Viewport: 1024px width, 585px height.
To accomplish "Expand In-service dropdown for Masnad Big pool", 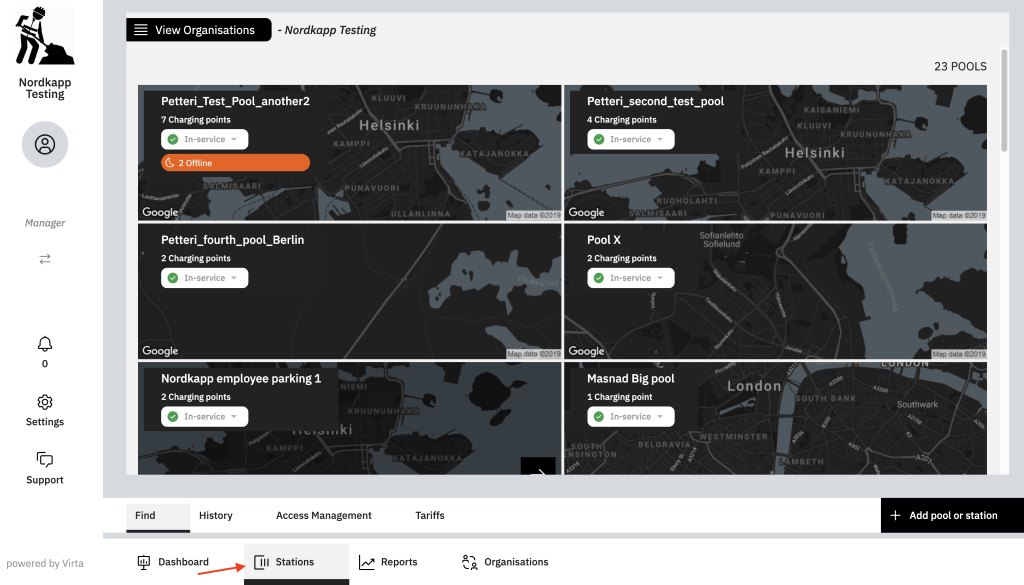I will (630, 417).
